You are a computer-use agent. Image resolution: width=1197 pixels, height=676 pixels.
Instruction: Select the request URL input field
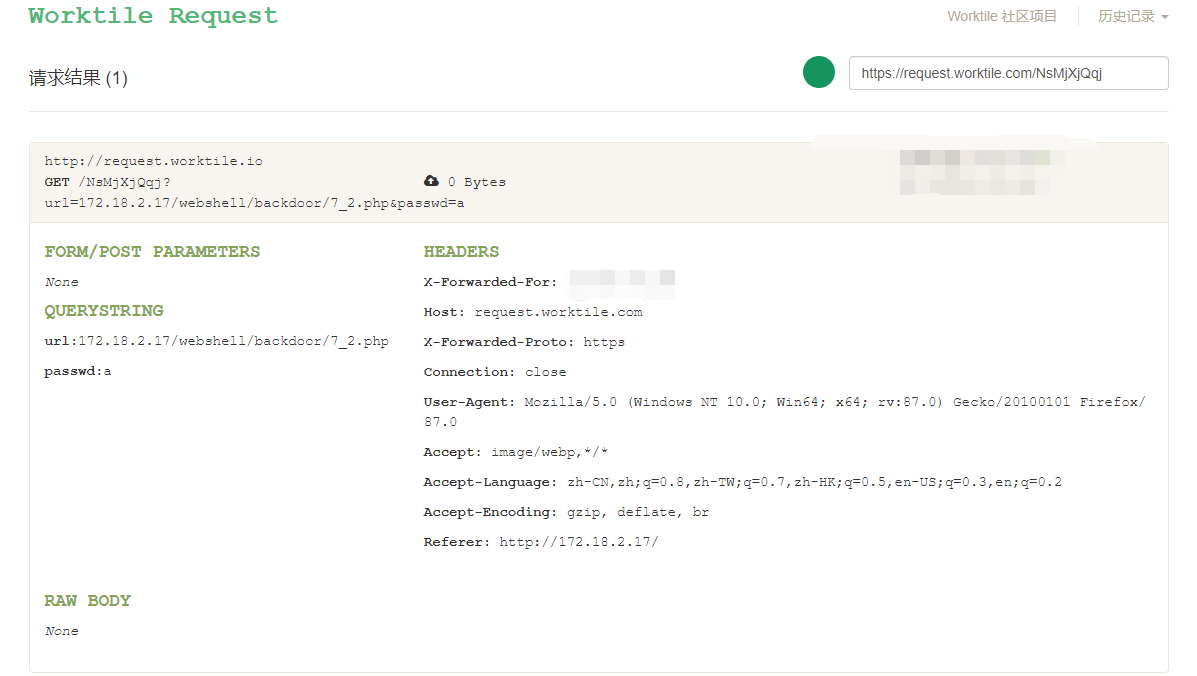click(1008, 73)
